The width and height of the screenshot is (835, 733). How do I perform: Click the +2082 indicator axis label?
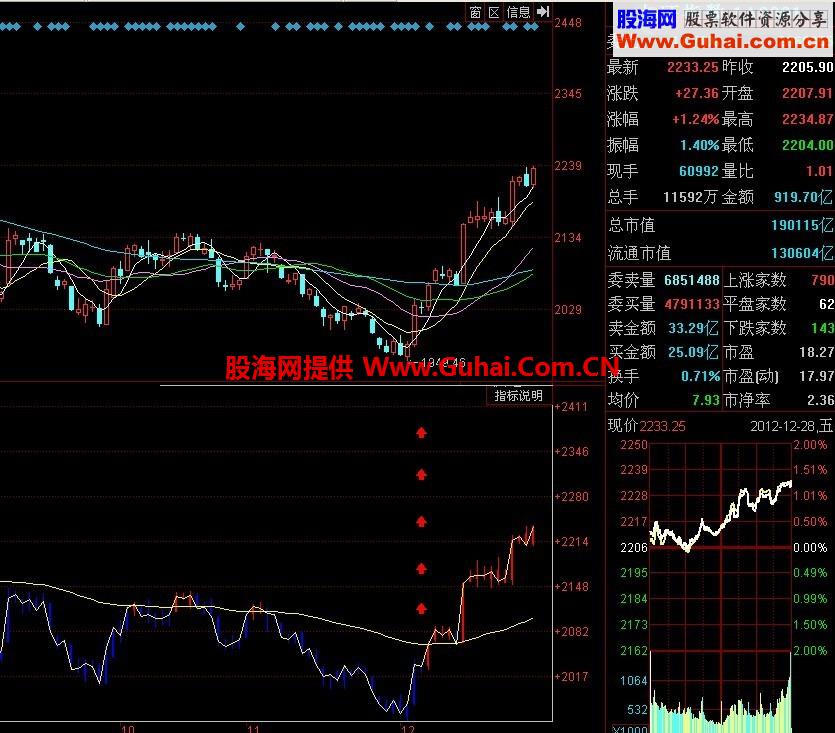[x=571, y=632]
